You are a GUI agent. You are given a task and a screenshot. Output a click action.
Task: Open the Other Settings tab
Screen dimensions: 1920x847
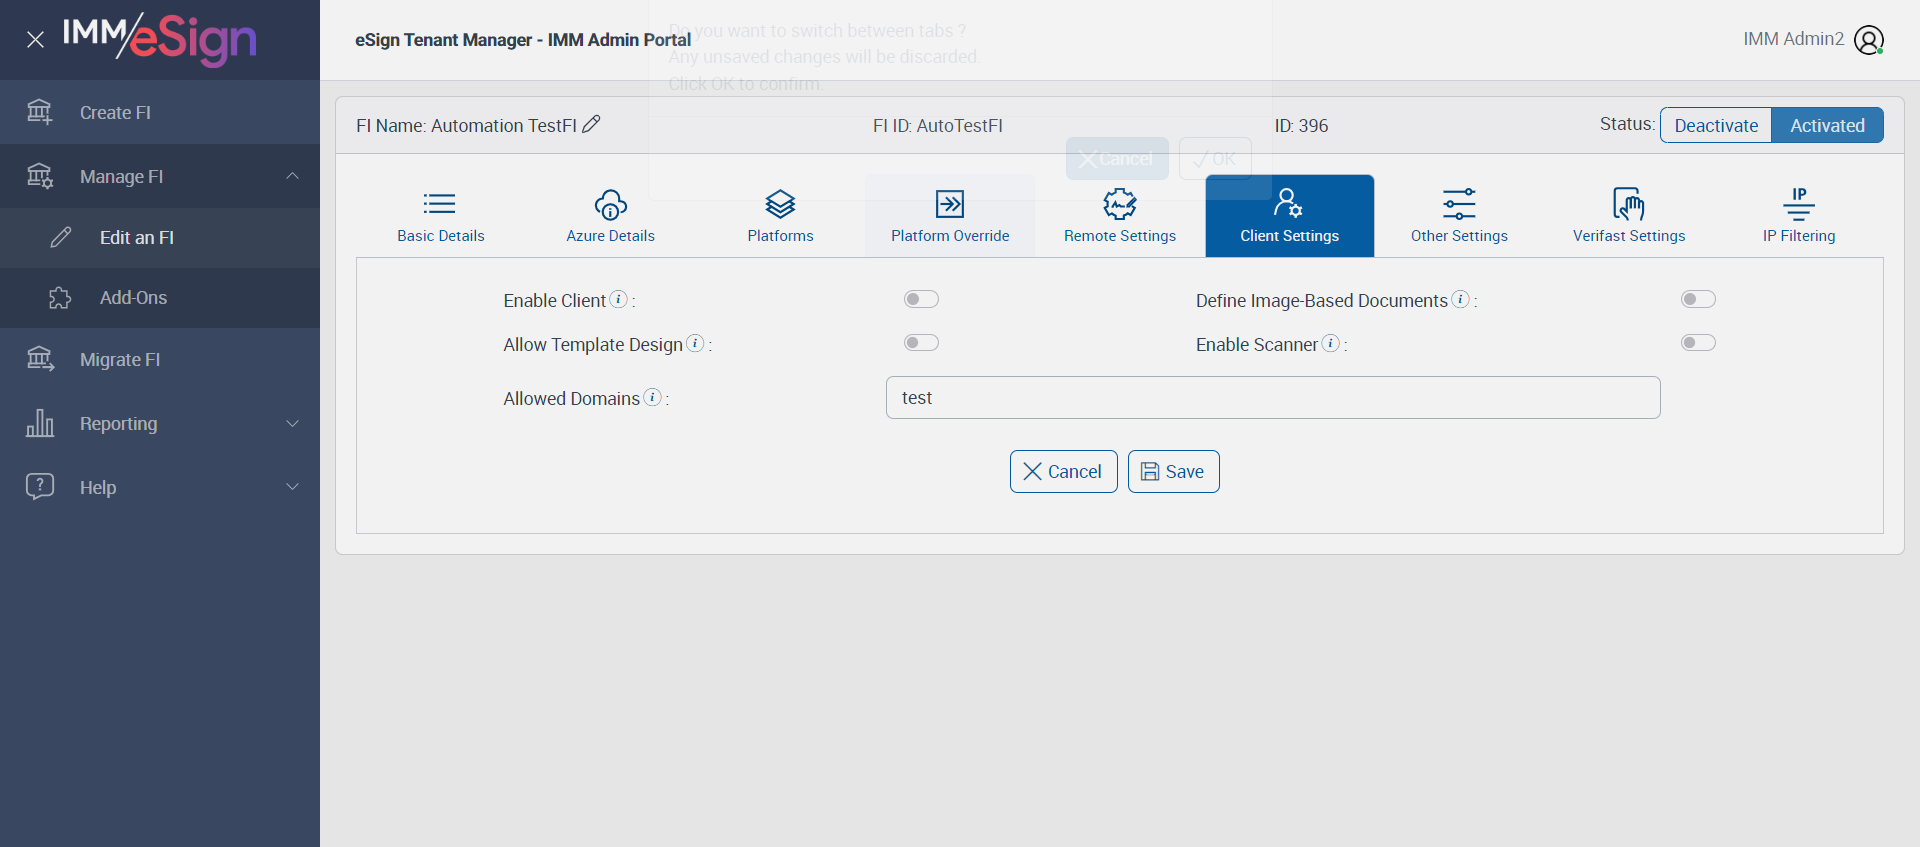(x=1459, y=216)
